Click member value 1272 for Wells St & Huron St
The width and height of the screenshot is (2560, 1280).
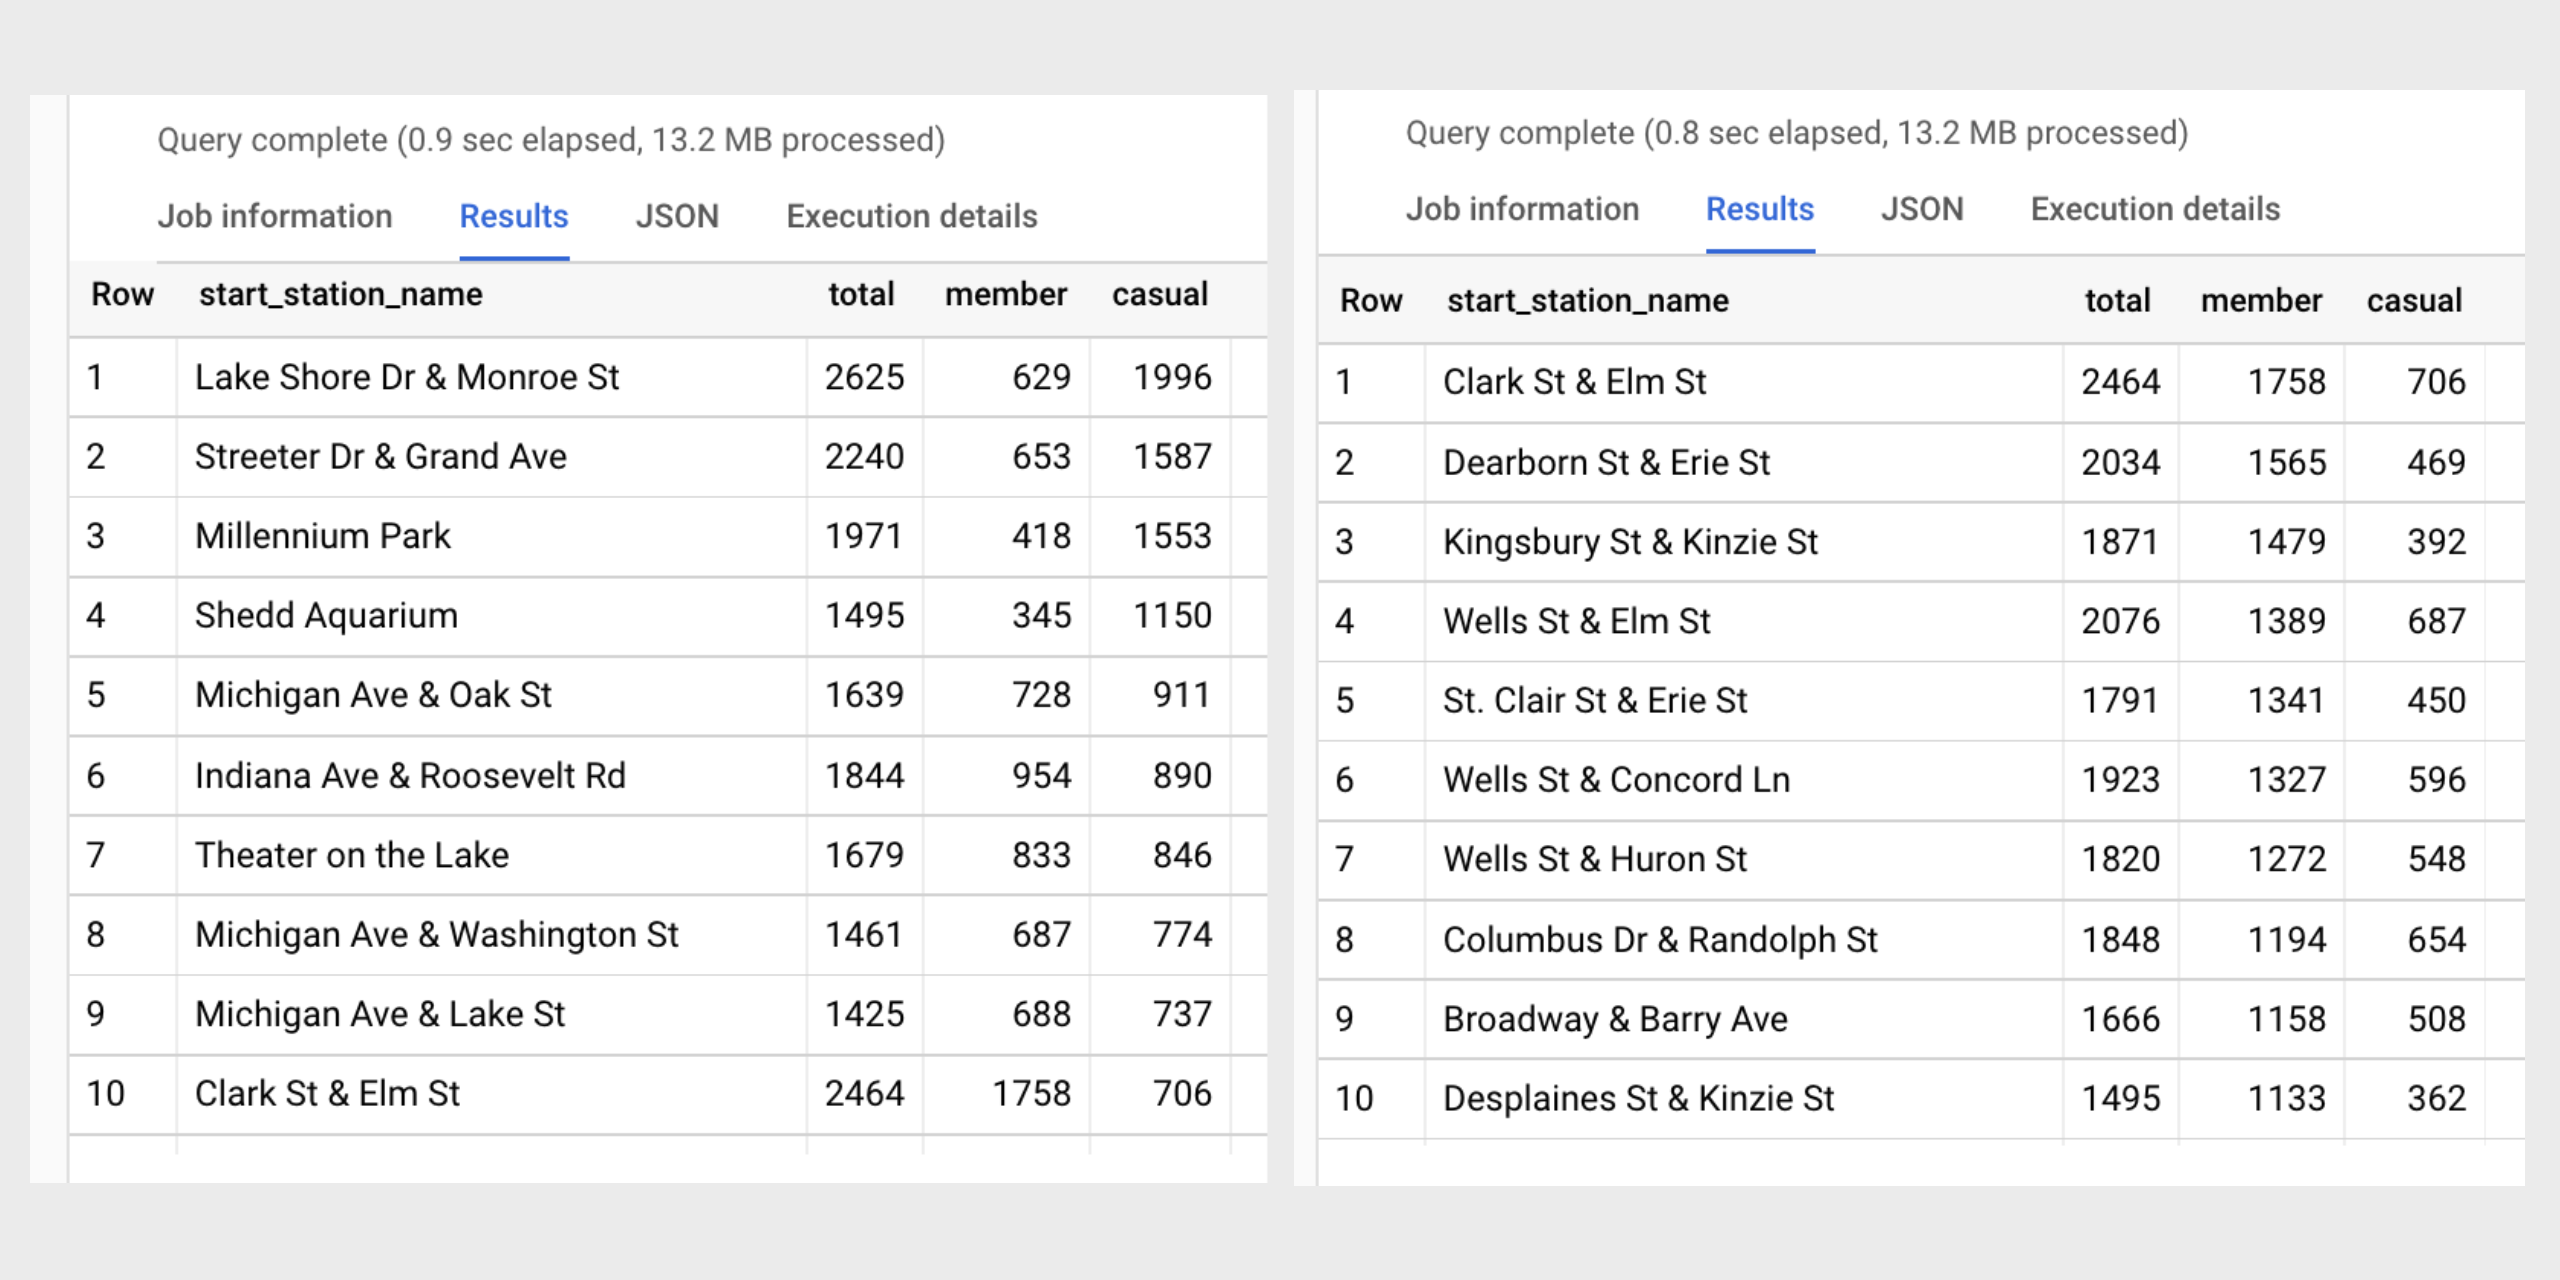pos(2287,859)
